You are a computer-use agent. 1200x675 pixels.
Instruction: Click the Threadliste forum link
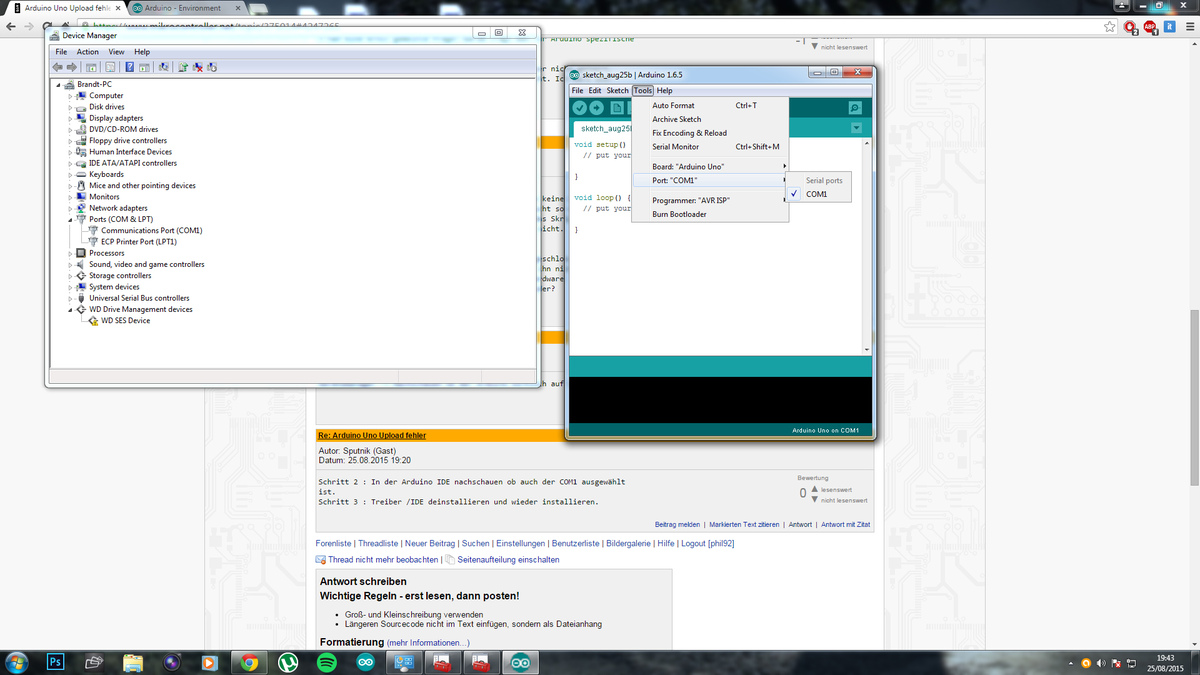coord(378,543)
